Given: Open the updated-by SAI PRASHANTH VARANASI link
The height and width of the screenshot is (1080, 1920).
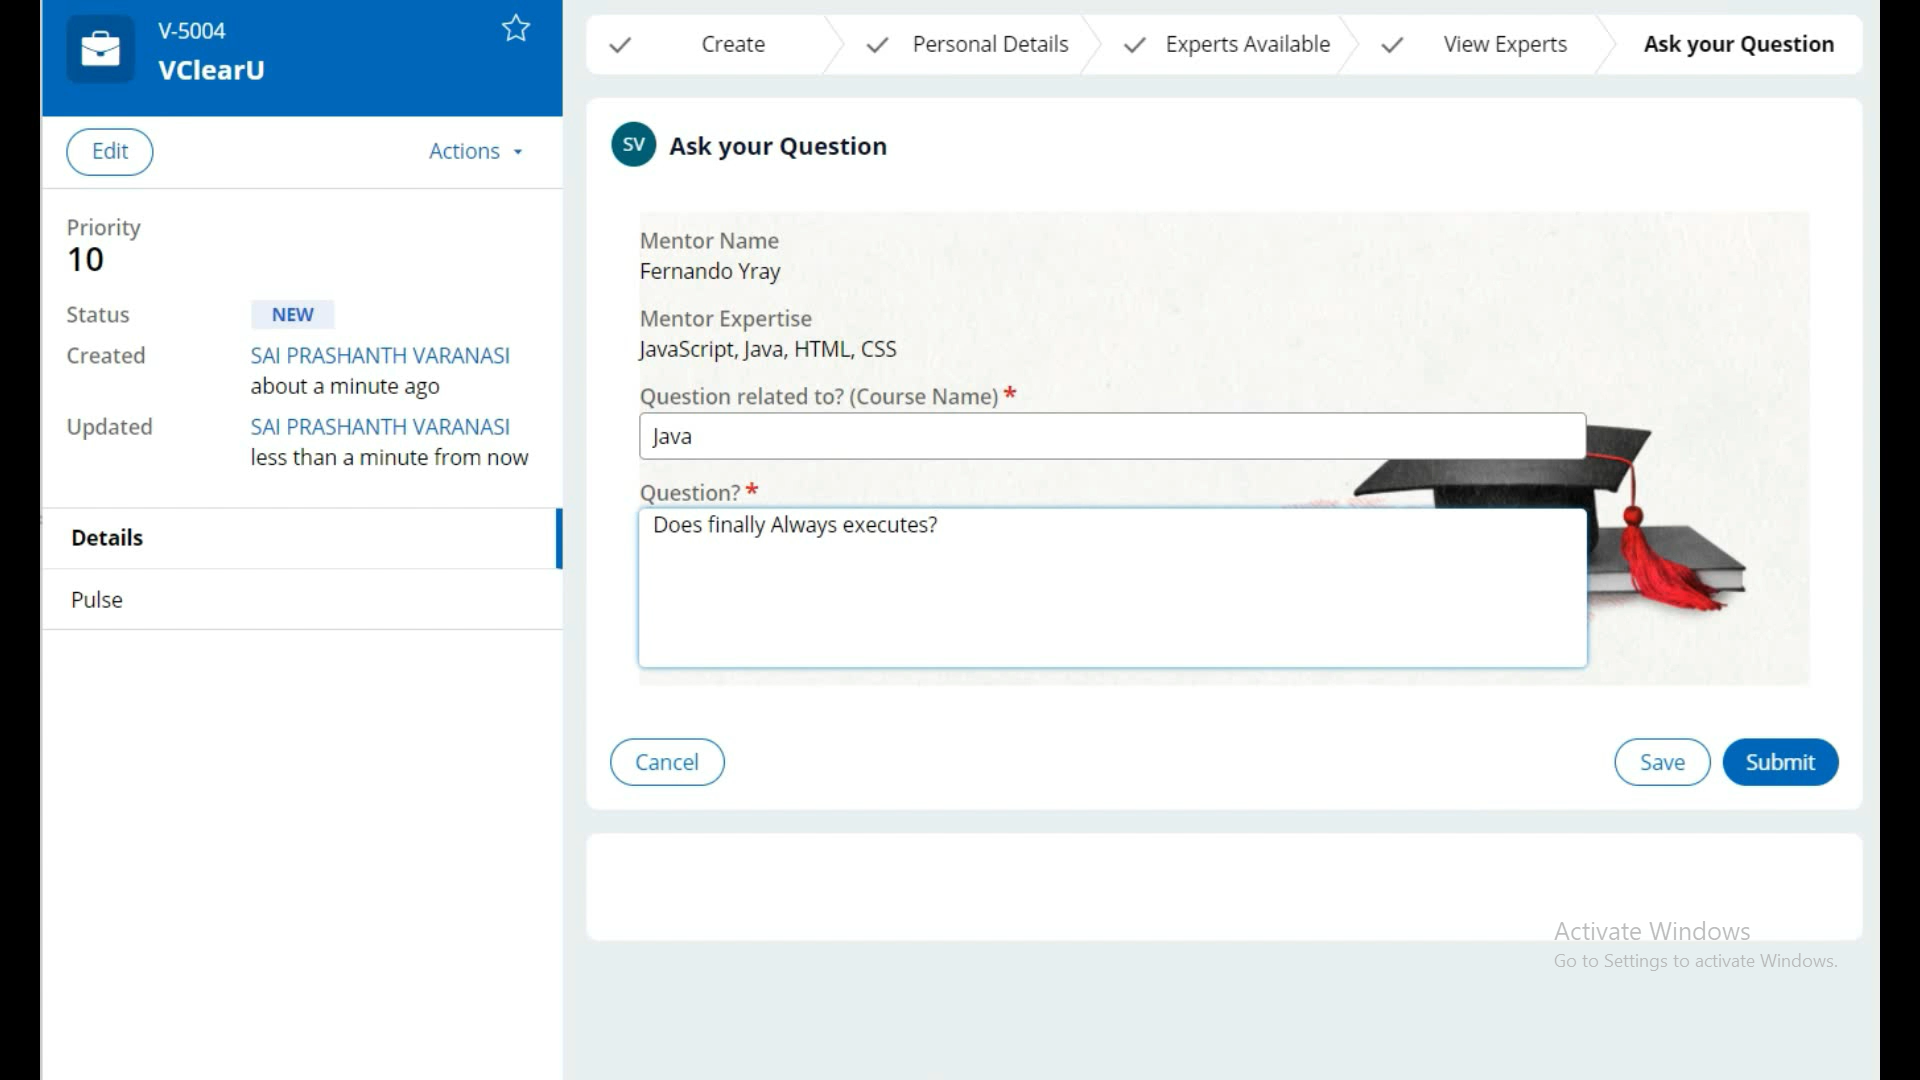Looking at the screenshot, I should (x=380, y=427).
